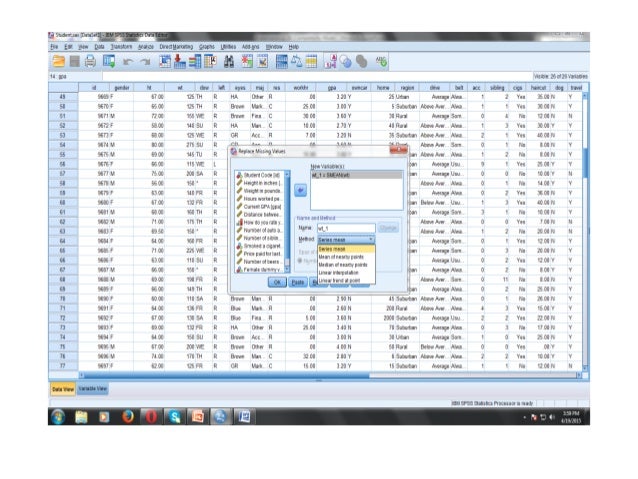Viewport: 638px width, 479px height.
Task: Click the vertical scrollbar of data grid
Action: point(585,231)
